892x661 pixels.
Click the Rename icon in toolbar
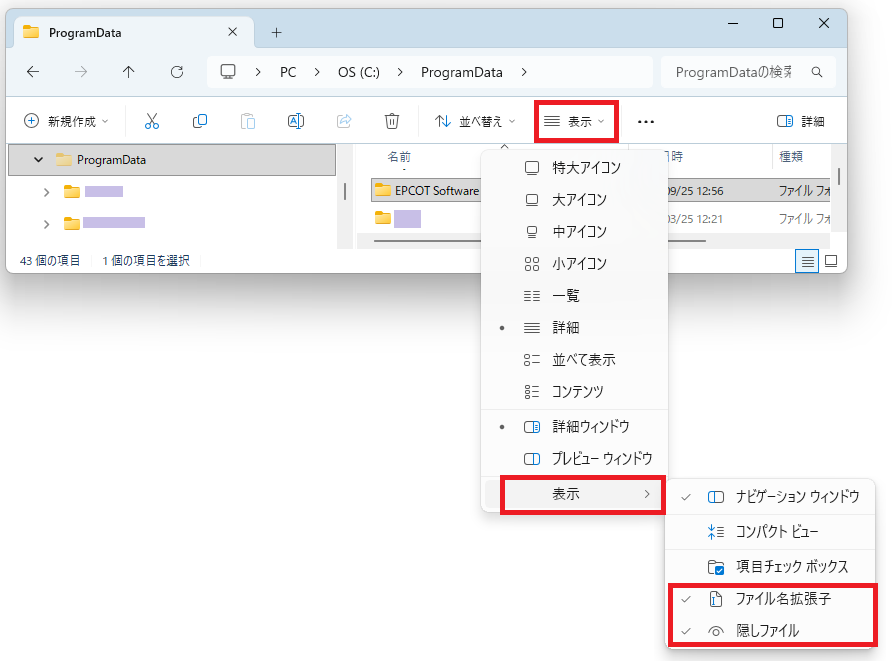click(x=296, y=121)
